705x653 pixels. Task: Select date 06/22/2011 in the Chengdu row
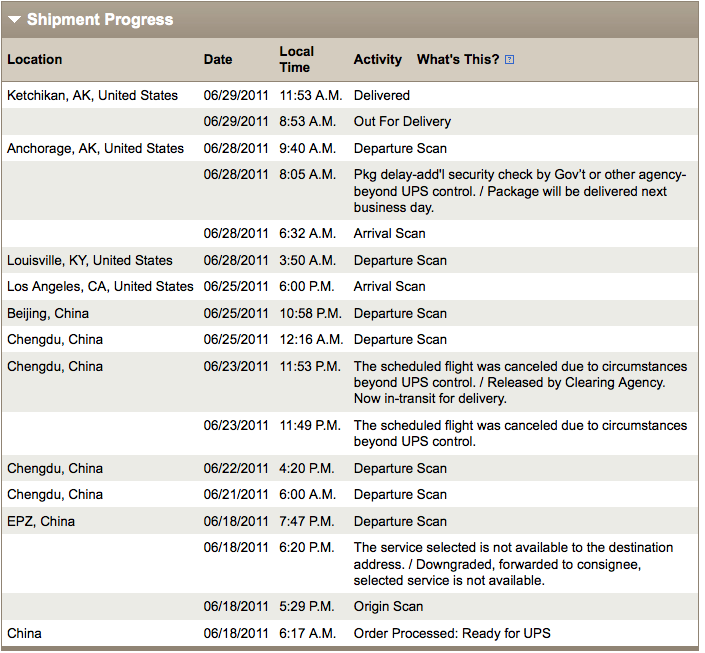tap(236, 469)
